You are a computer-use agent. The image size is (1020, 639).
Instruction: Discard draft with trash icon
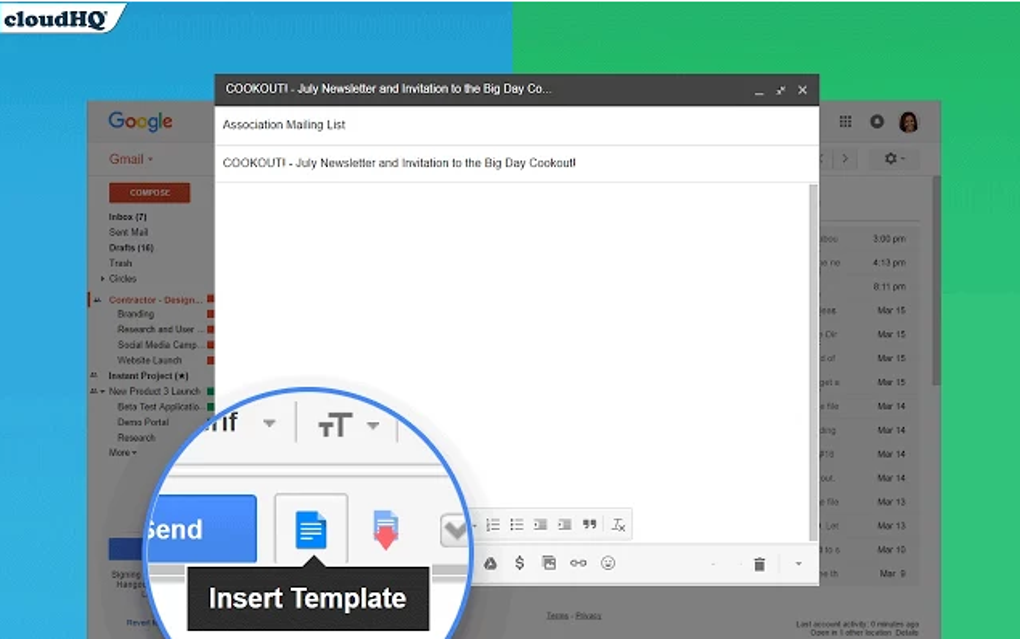click(759, 564)
